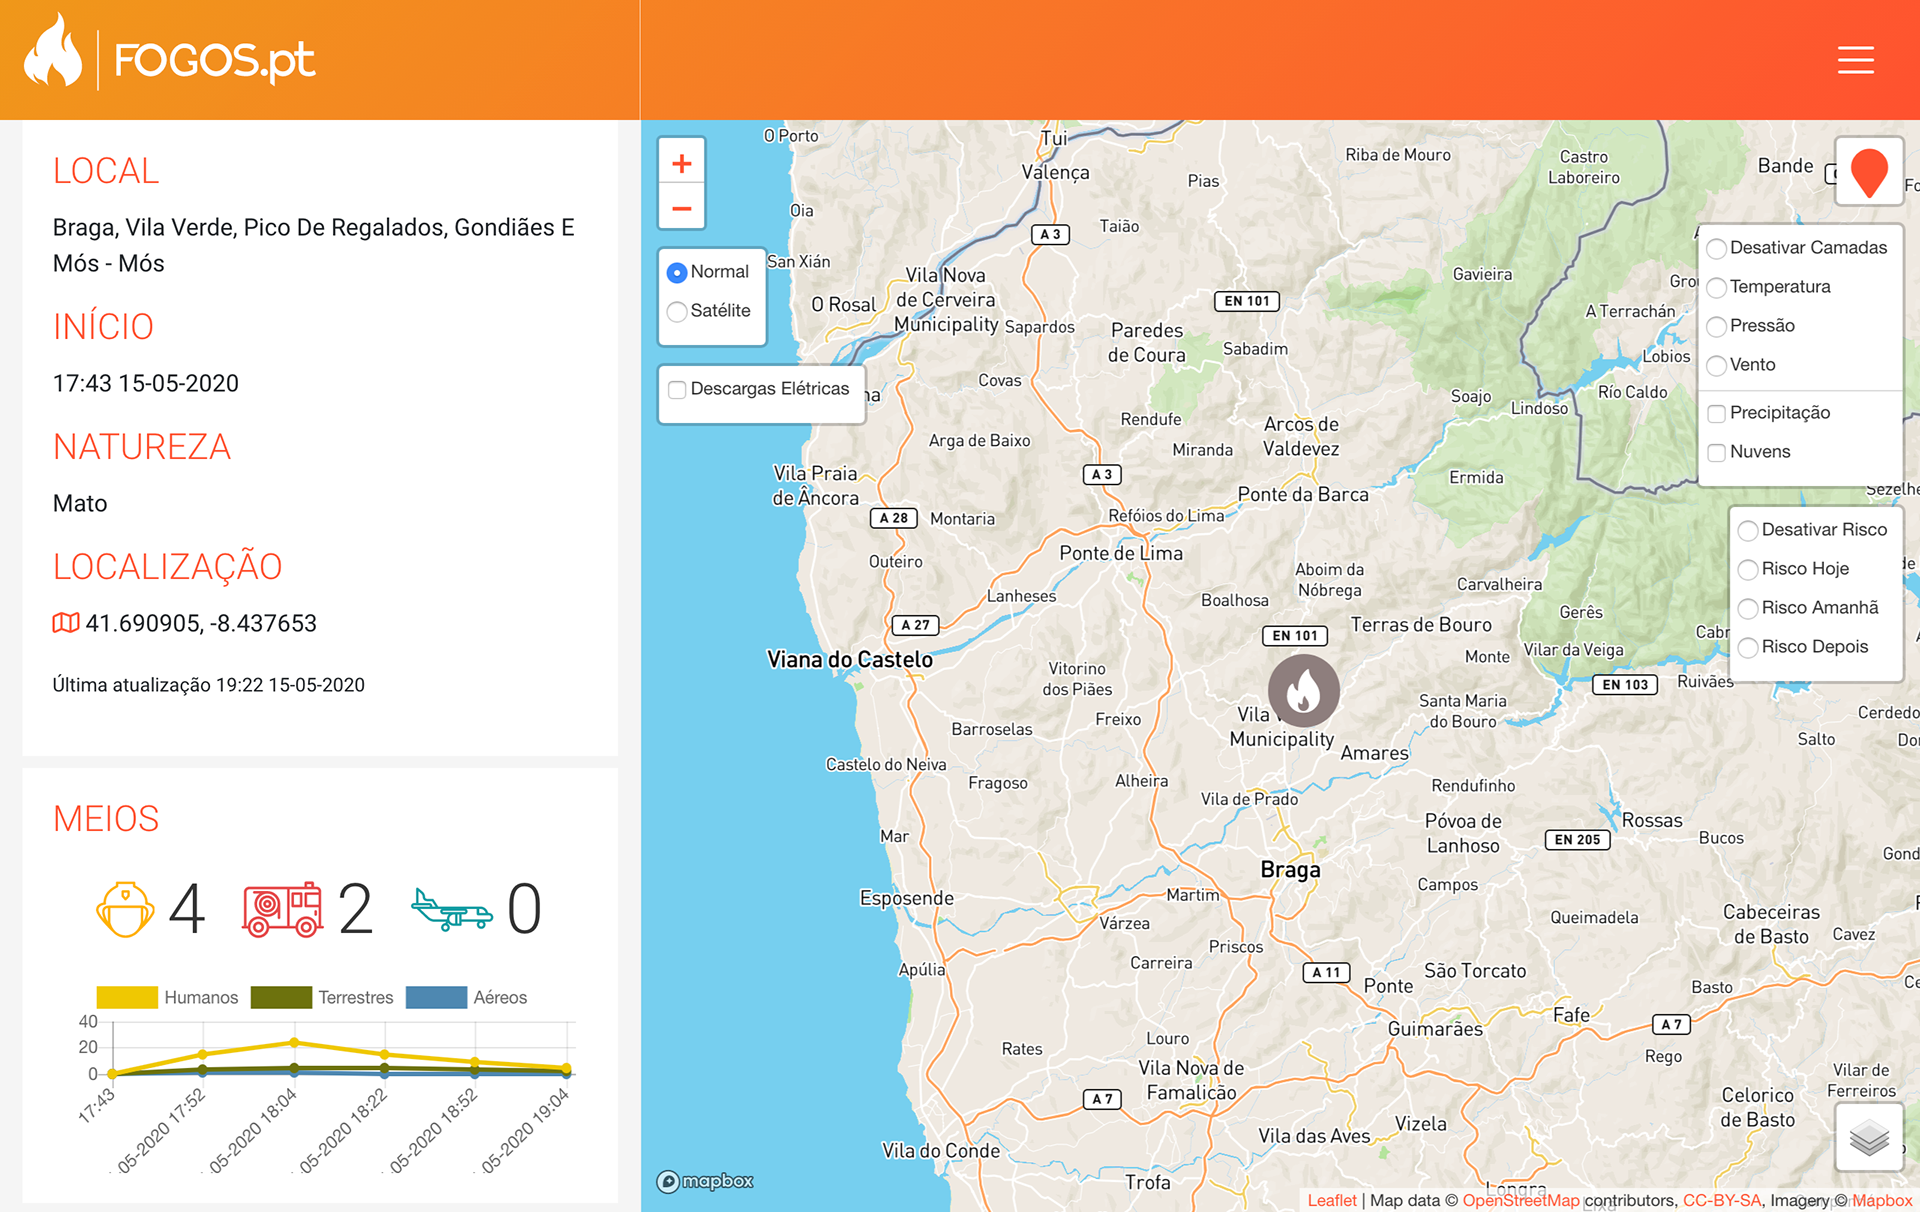Click the fire truck icon
The image size is (1920, 1212).
[282, 909]
